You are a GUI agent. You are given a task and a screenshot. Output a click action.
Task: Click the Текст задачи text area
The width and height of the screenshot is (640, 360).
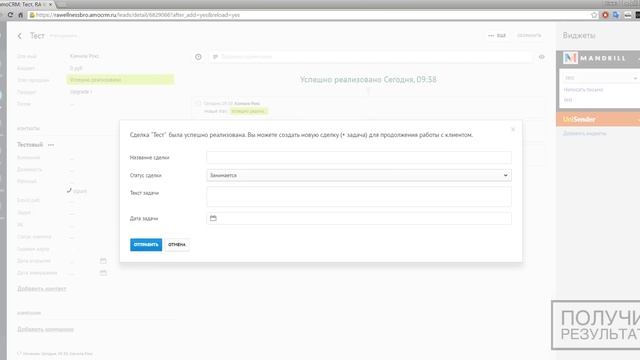click(x=359, y=197)
